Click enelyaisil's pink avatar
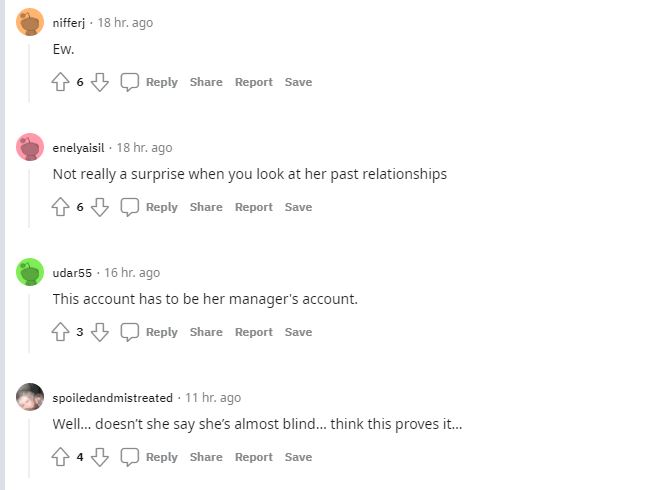The width and height of the screenshot is (667, 490). click(x=30, y=147)
